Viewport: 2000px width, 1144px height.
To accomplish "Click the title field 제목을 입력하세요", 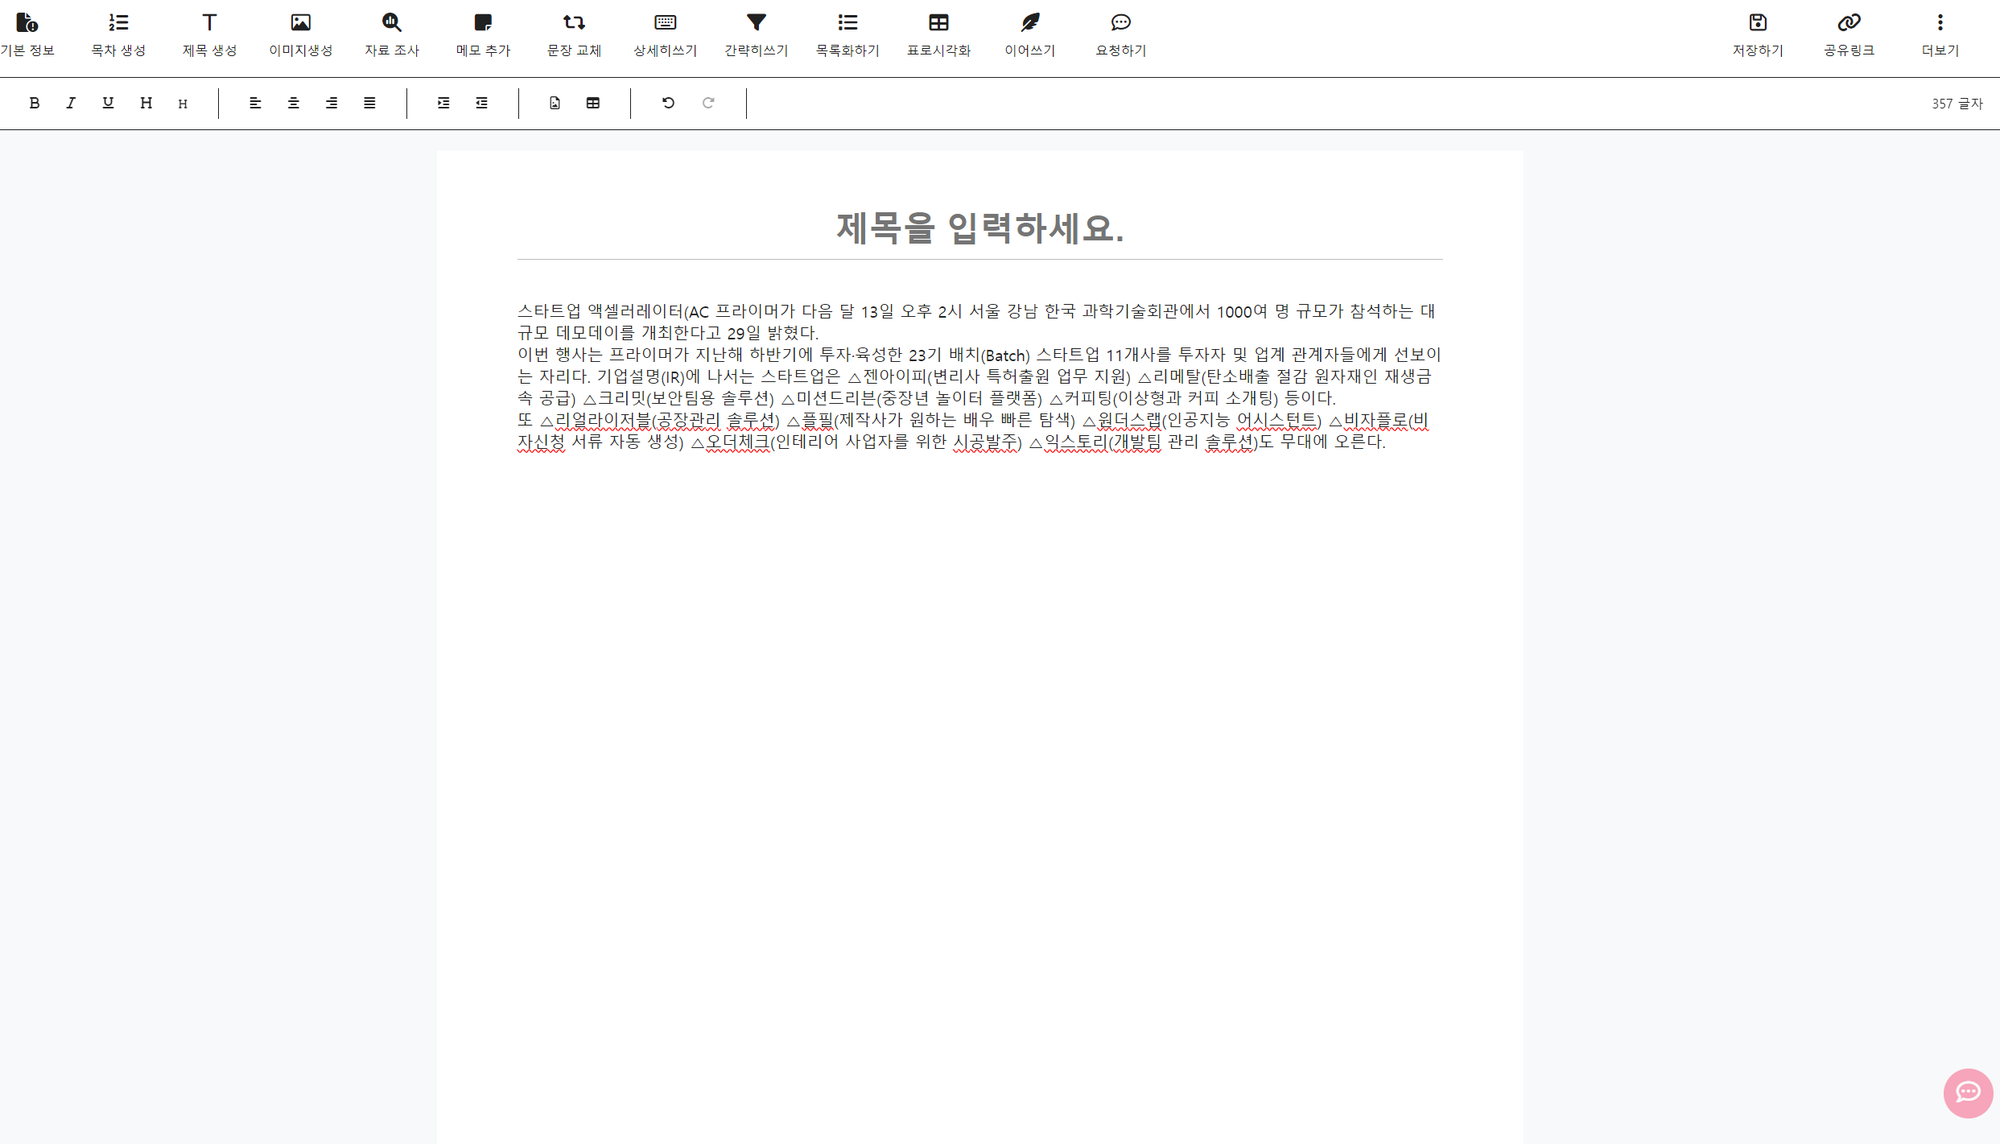I will [980, 228].
